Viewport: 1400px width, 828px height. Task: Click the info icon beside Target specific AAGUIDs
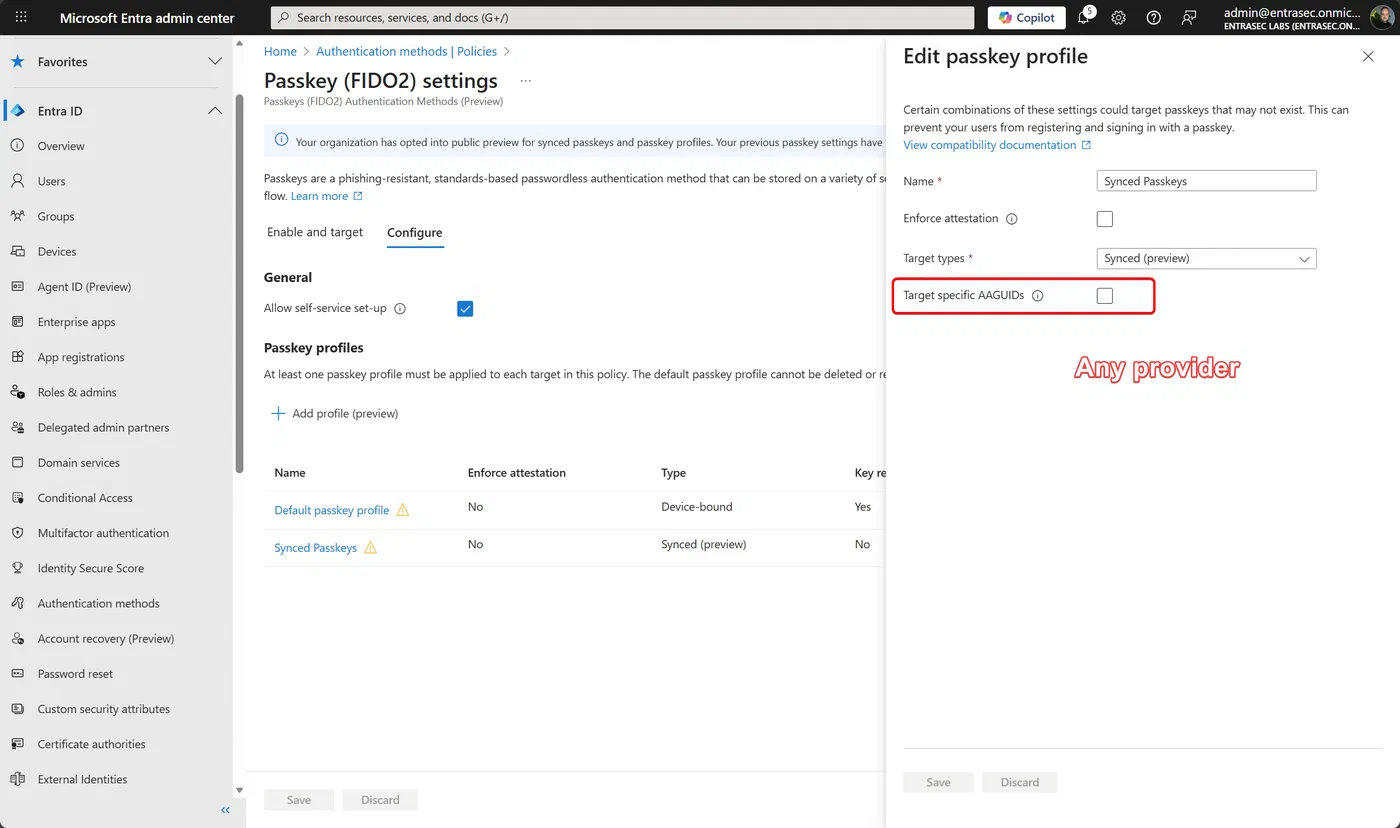coord(1037,296)
